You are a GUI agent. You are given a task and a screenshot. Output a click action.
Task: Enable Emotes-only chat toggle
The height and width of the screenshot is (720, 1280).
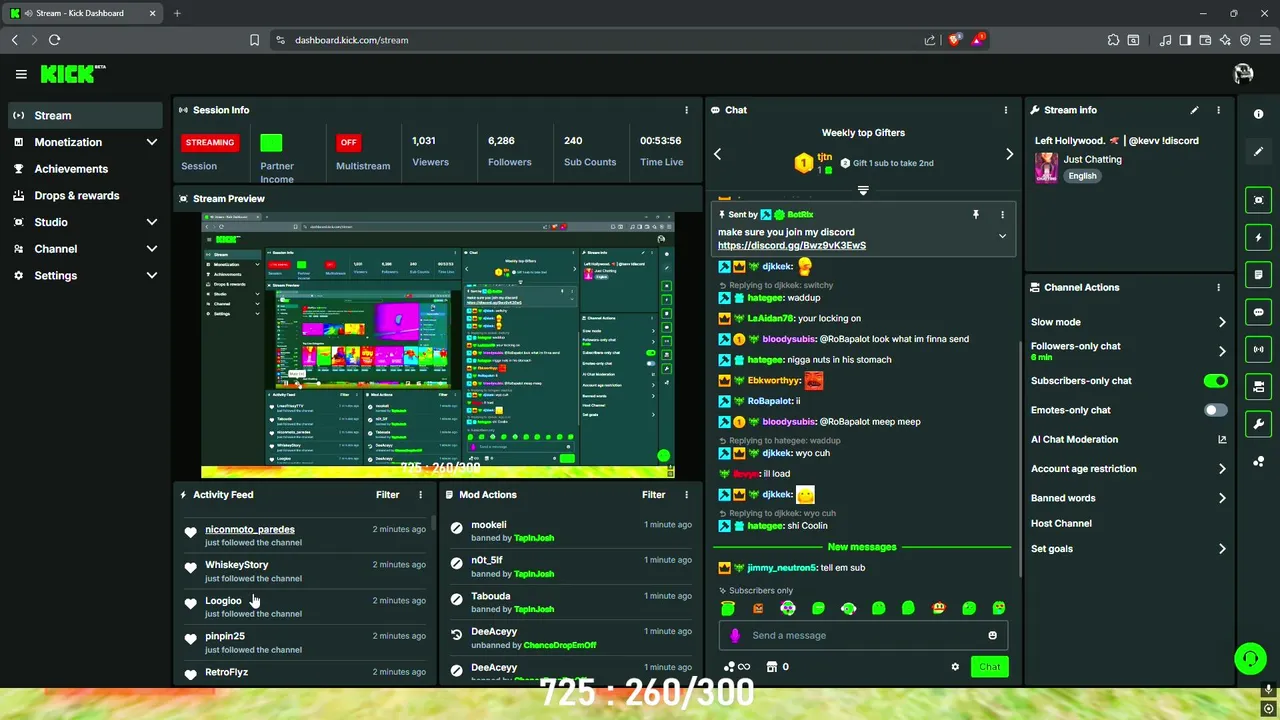1215,410
